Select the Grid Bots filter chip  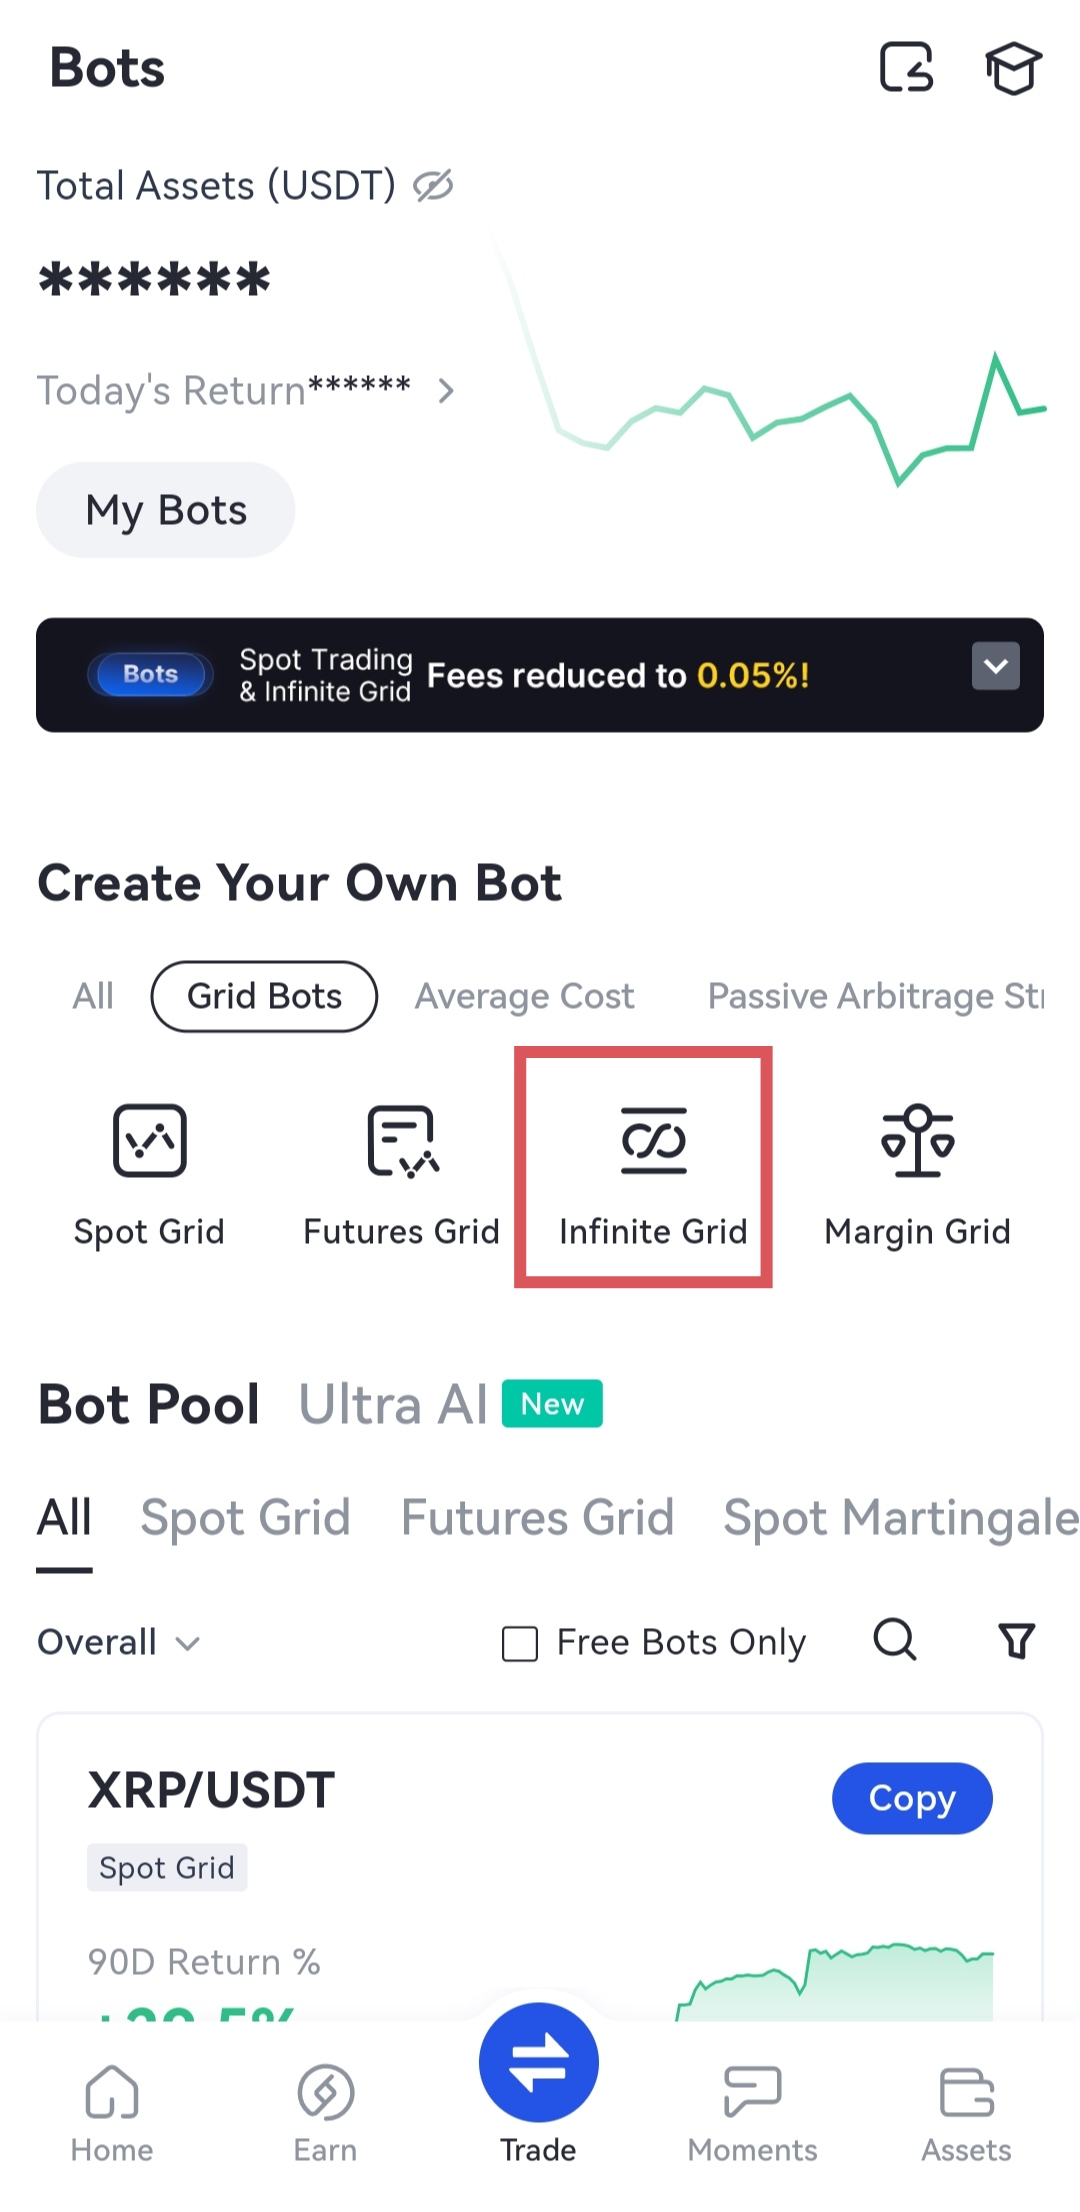pyautogui.click(x=264, y=996)
